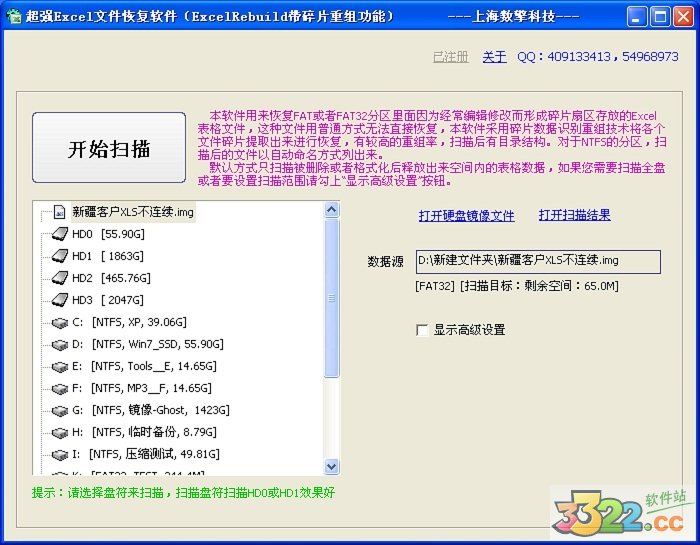Select row D: [NTFS, Win7_SSD, 55.90G]

148,344
